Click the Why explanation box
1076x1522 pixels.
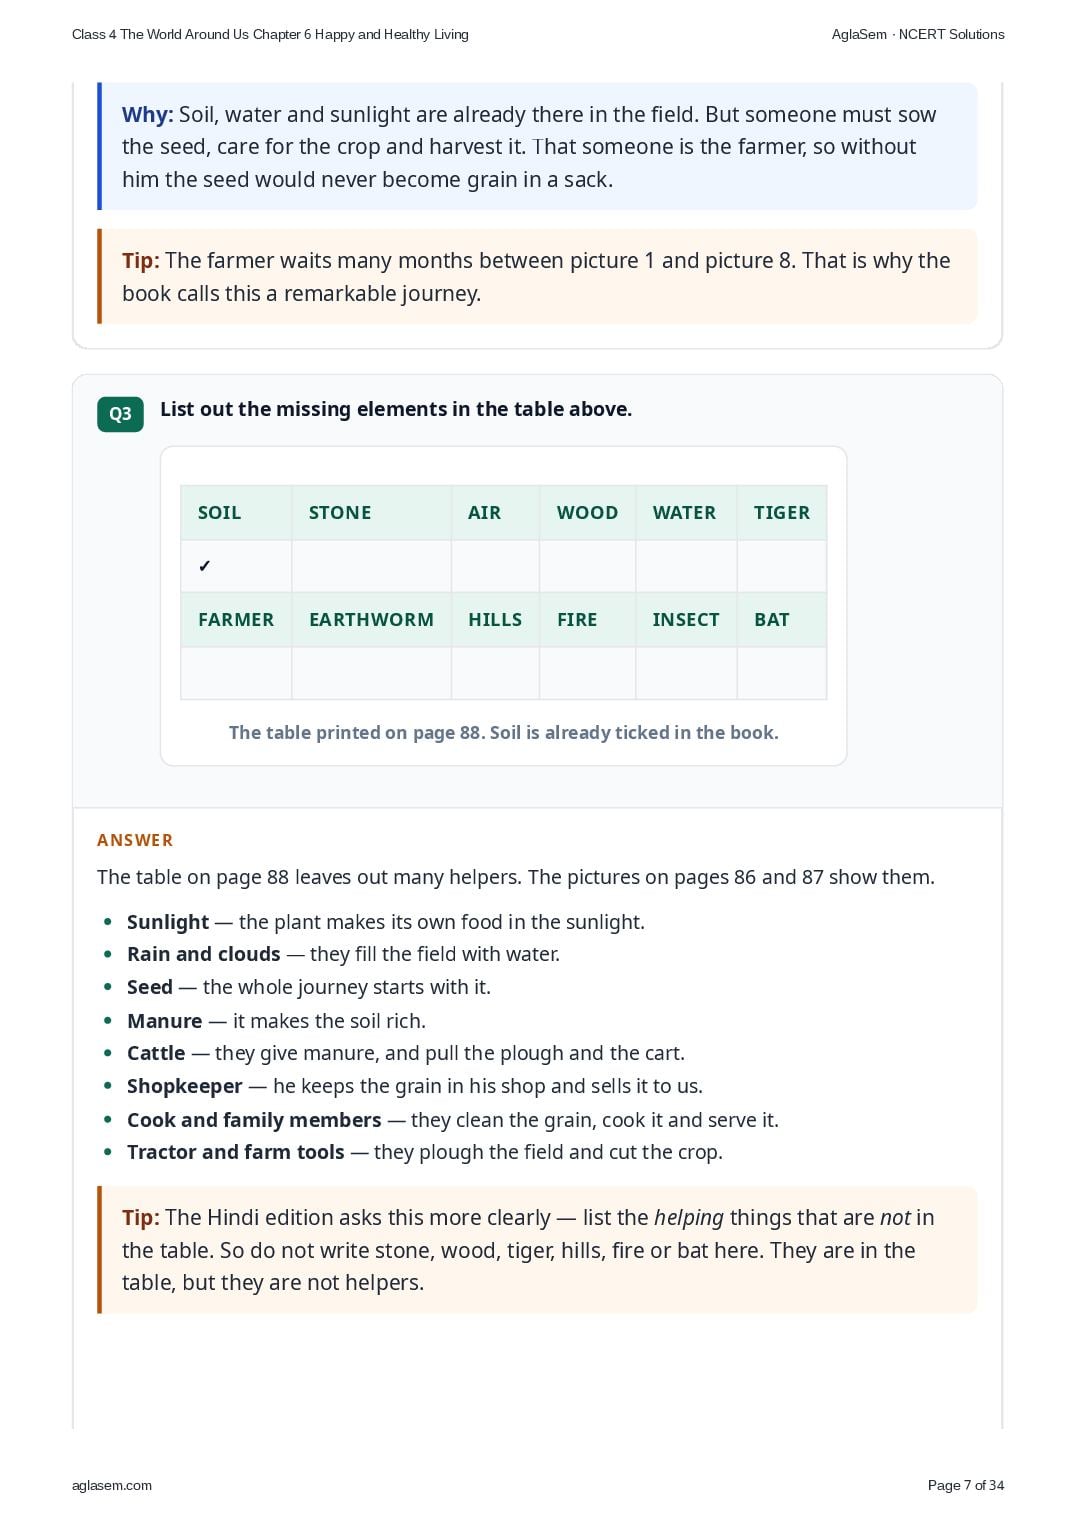pyautogui.click(x=537, y=147)
